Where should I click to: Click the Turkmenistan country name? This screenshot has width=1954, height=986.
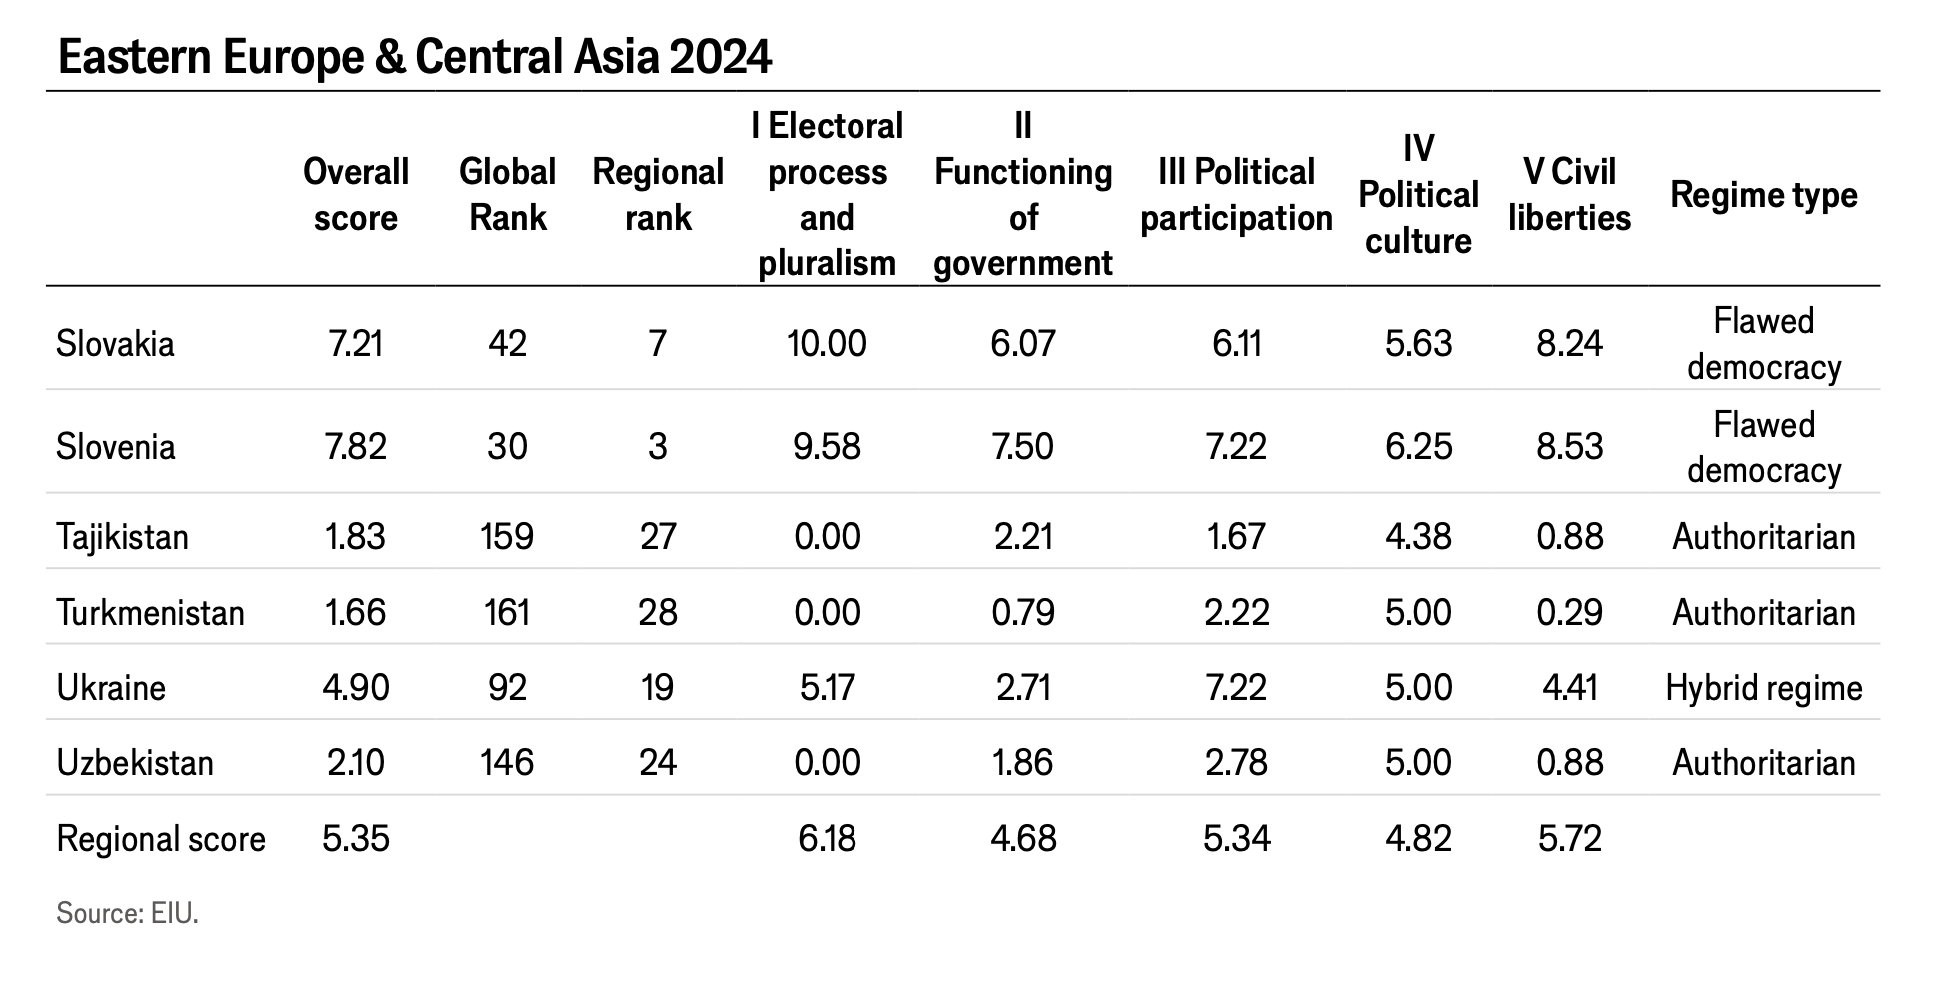pyautogui.click(x=150, y=612)
